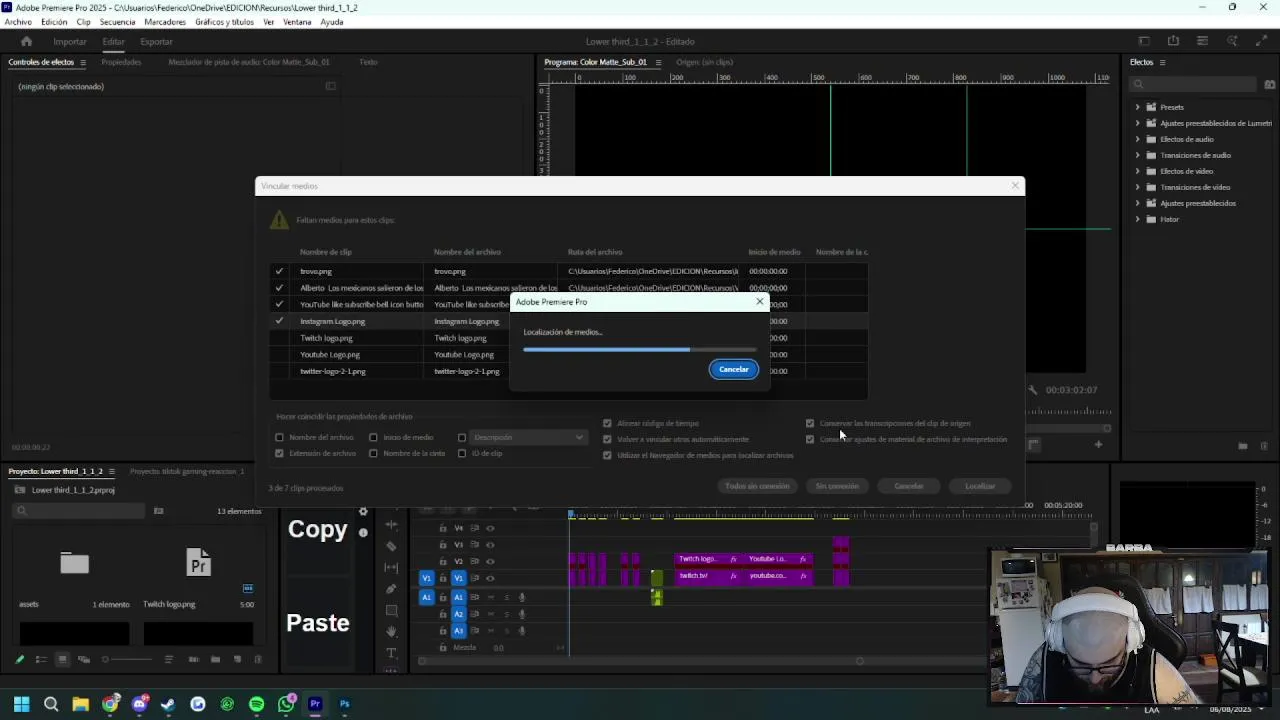
Task: Cancel the media locating progress dialog
Action: (734, 369)
